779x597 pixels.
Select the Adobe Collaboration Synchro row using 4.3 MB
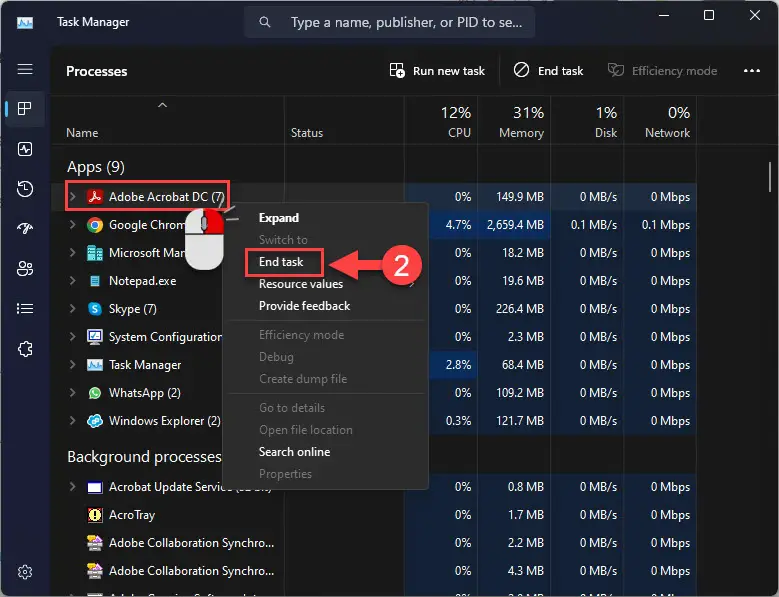tap(374, 571)
